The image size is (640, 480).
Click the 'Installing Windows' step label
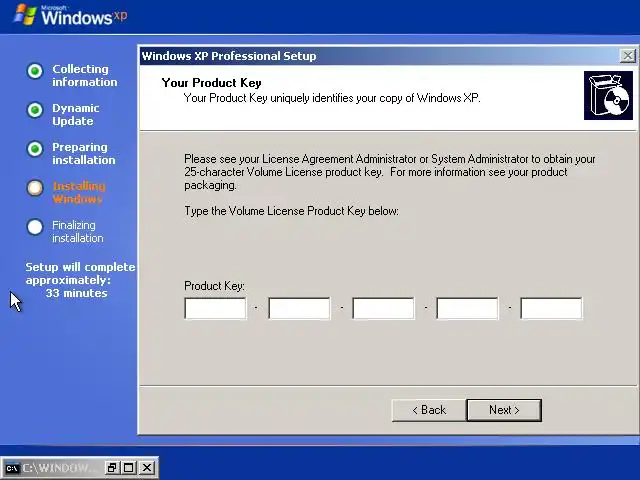click(79, 193)
